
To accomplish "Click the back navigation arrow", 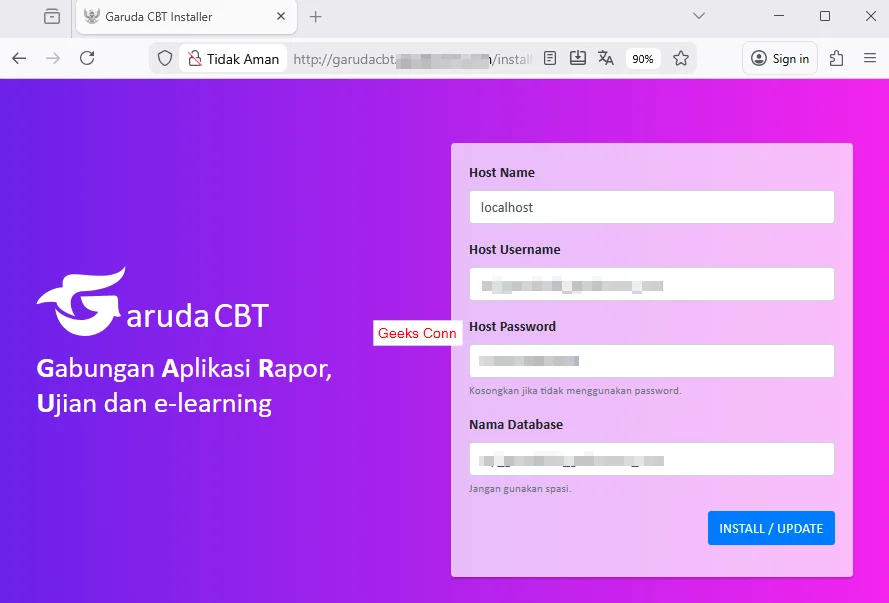I will [x=18, y=58].
